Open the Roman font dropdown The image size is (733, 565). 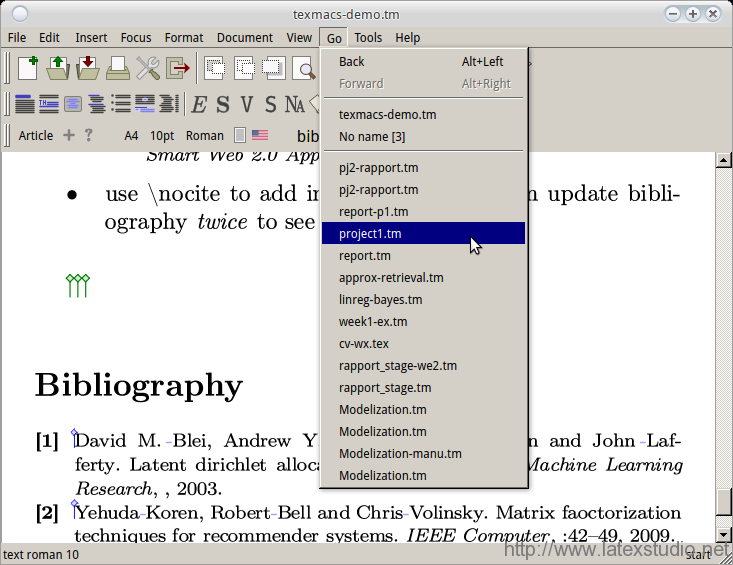point(205,136)
